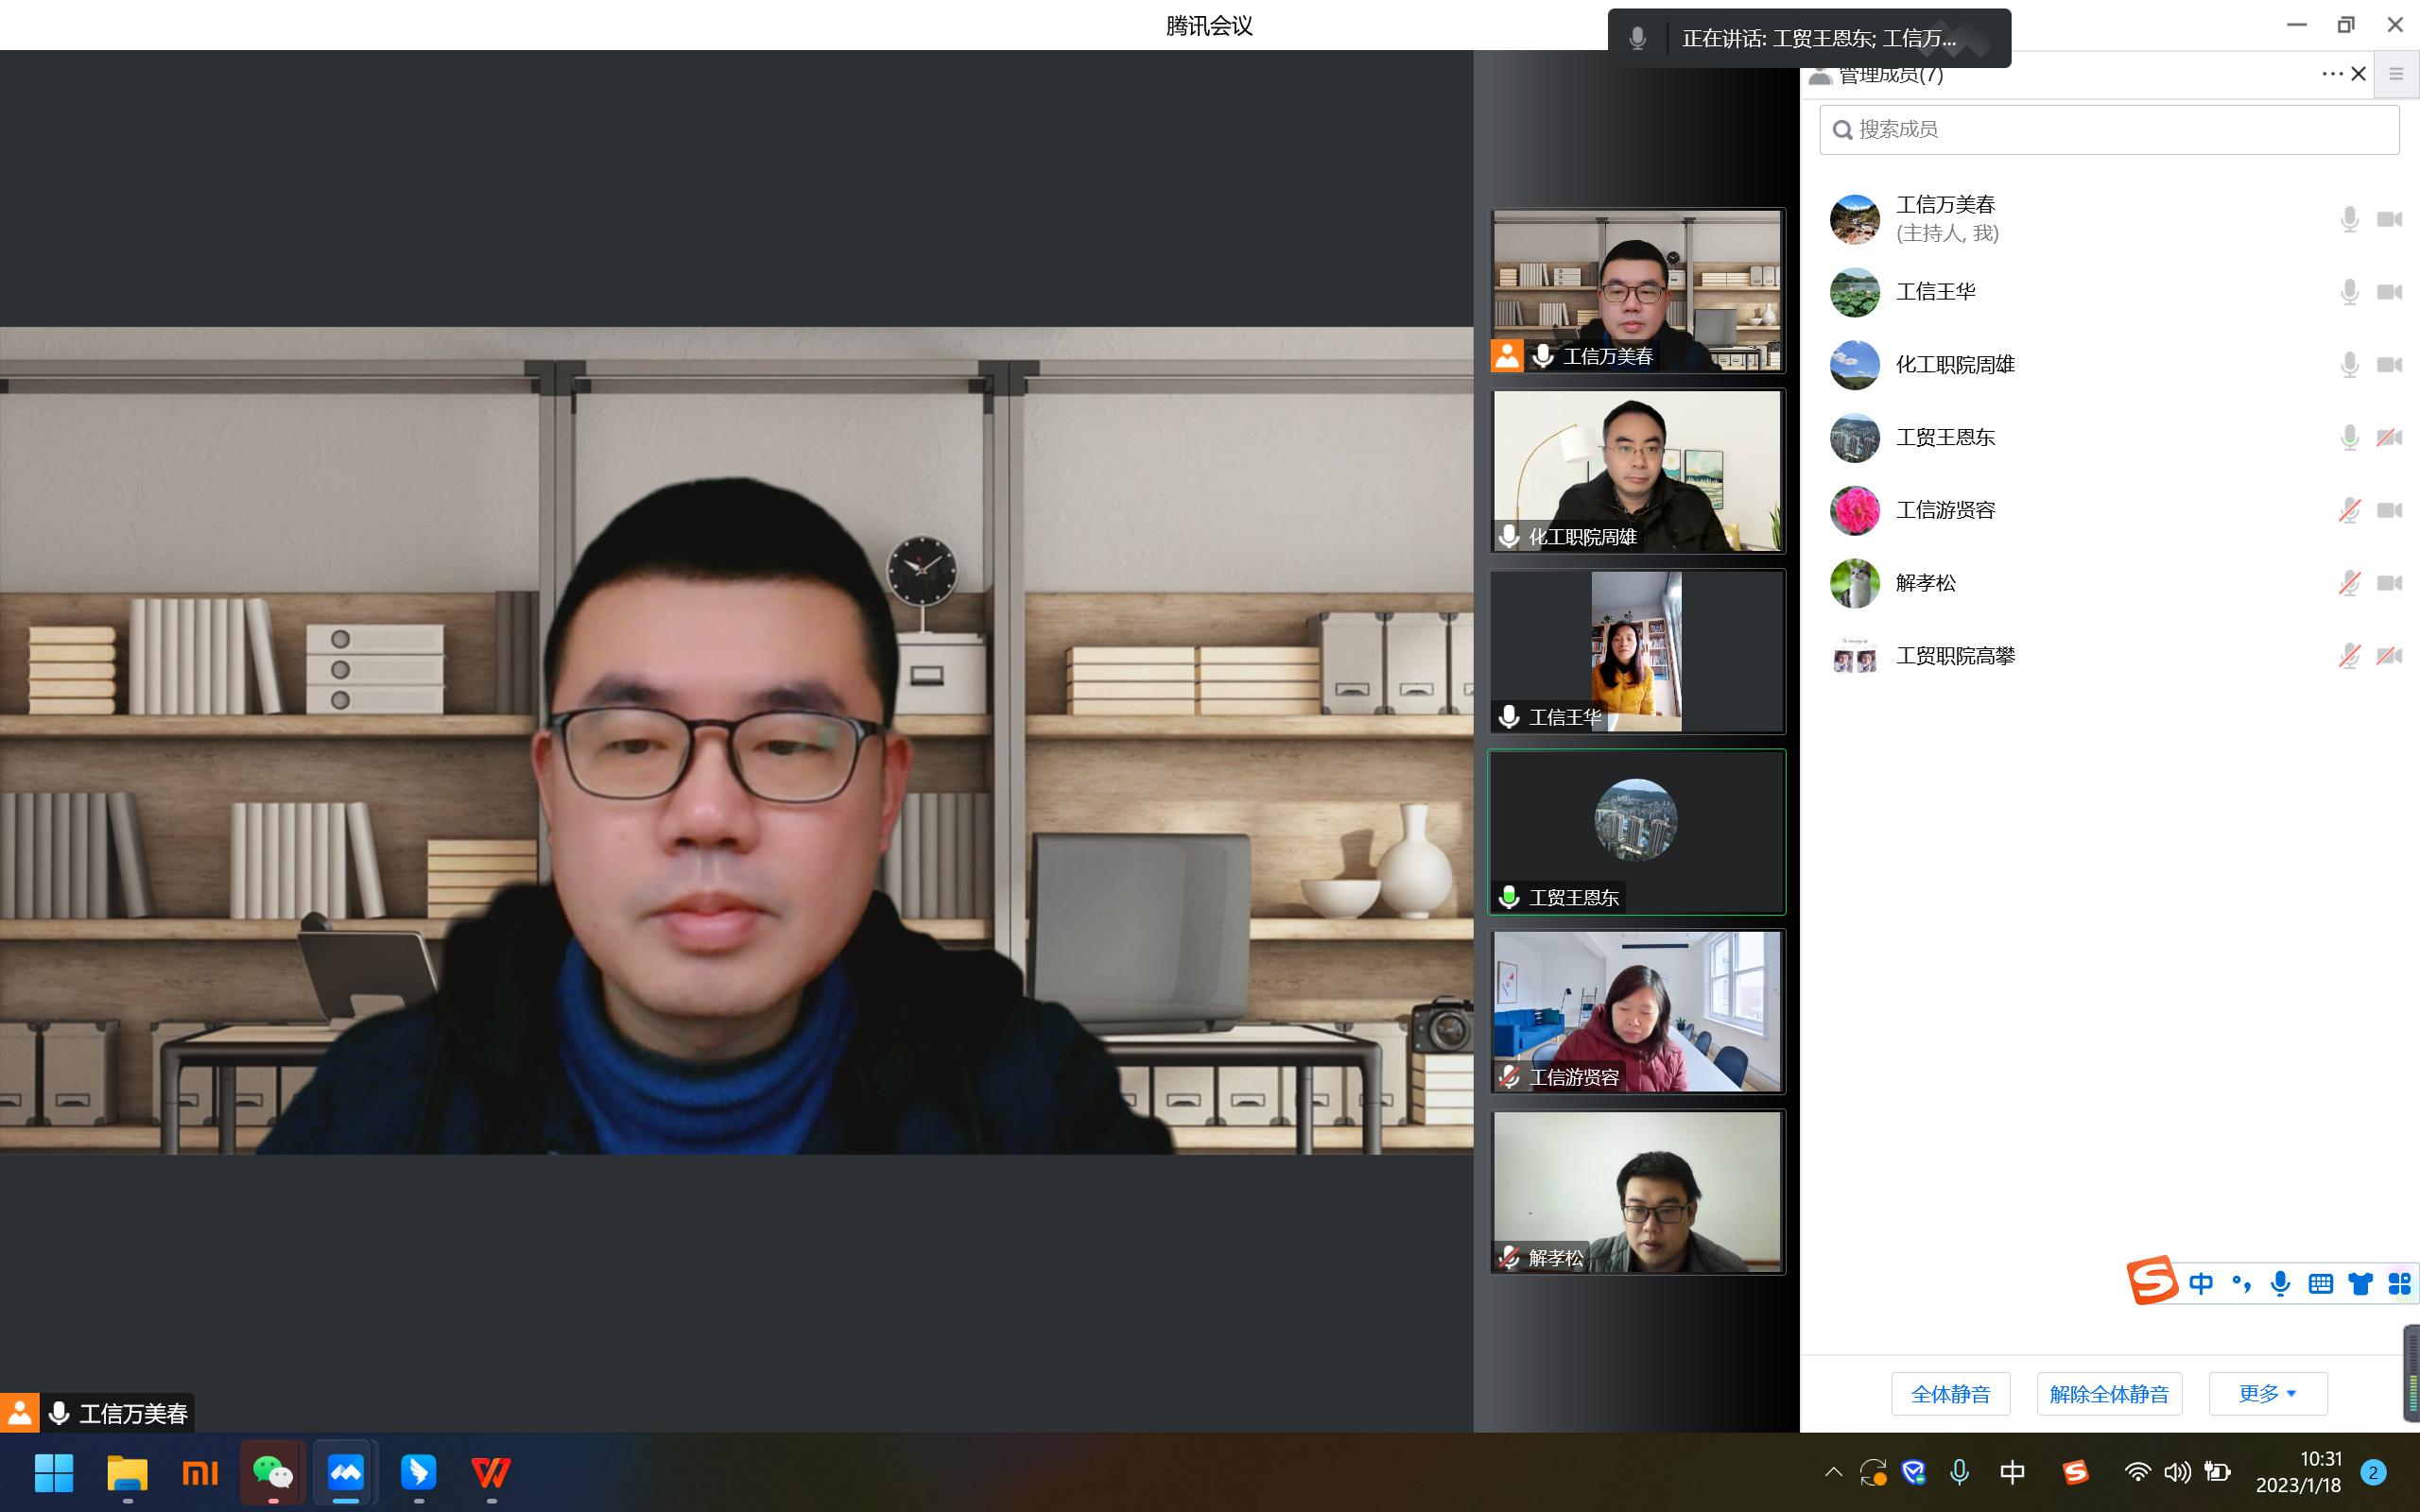This screenshot has width=2420, height=1512.
Task: Expand 更多 dropdown menu
Action: (2267, 1394)
